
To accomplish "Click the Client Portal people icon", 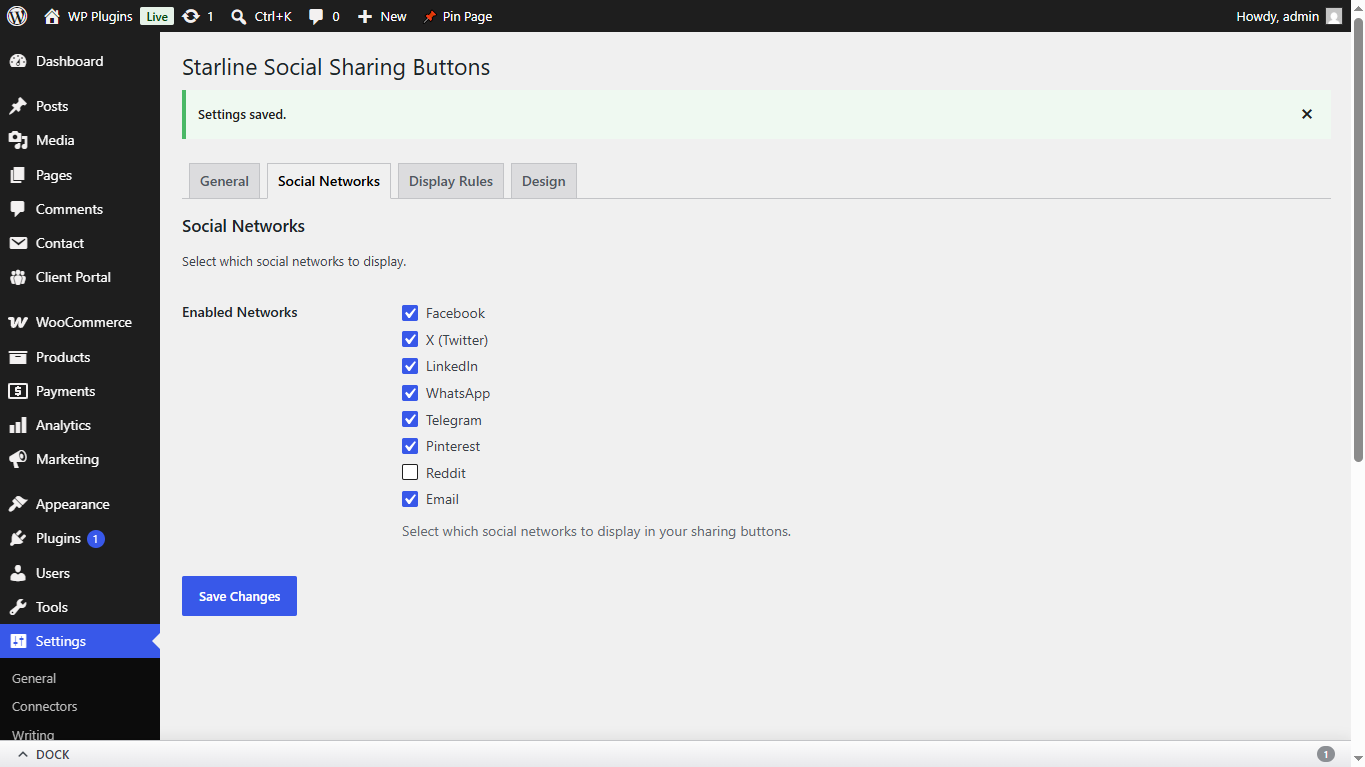I will tap(18, 277).
